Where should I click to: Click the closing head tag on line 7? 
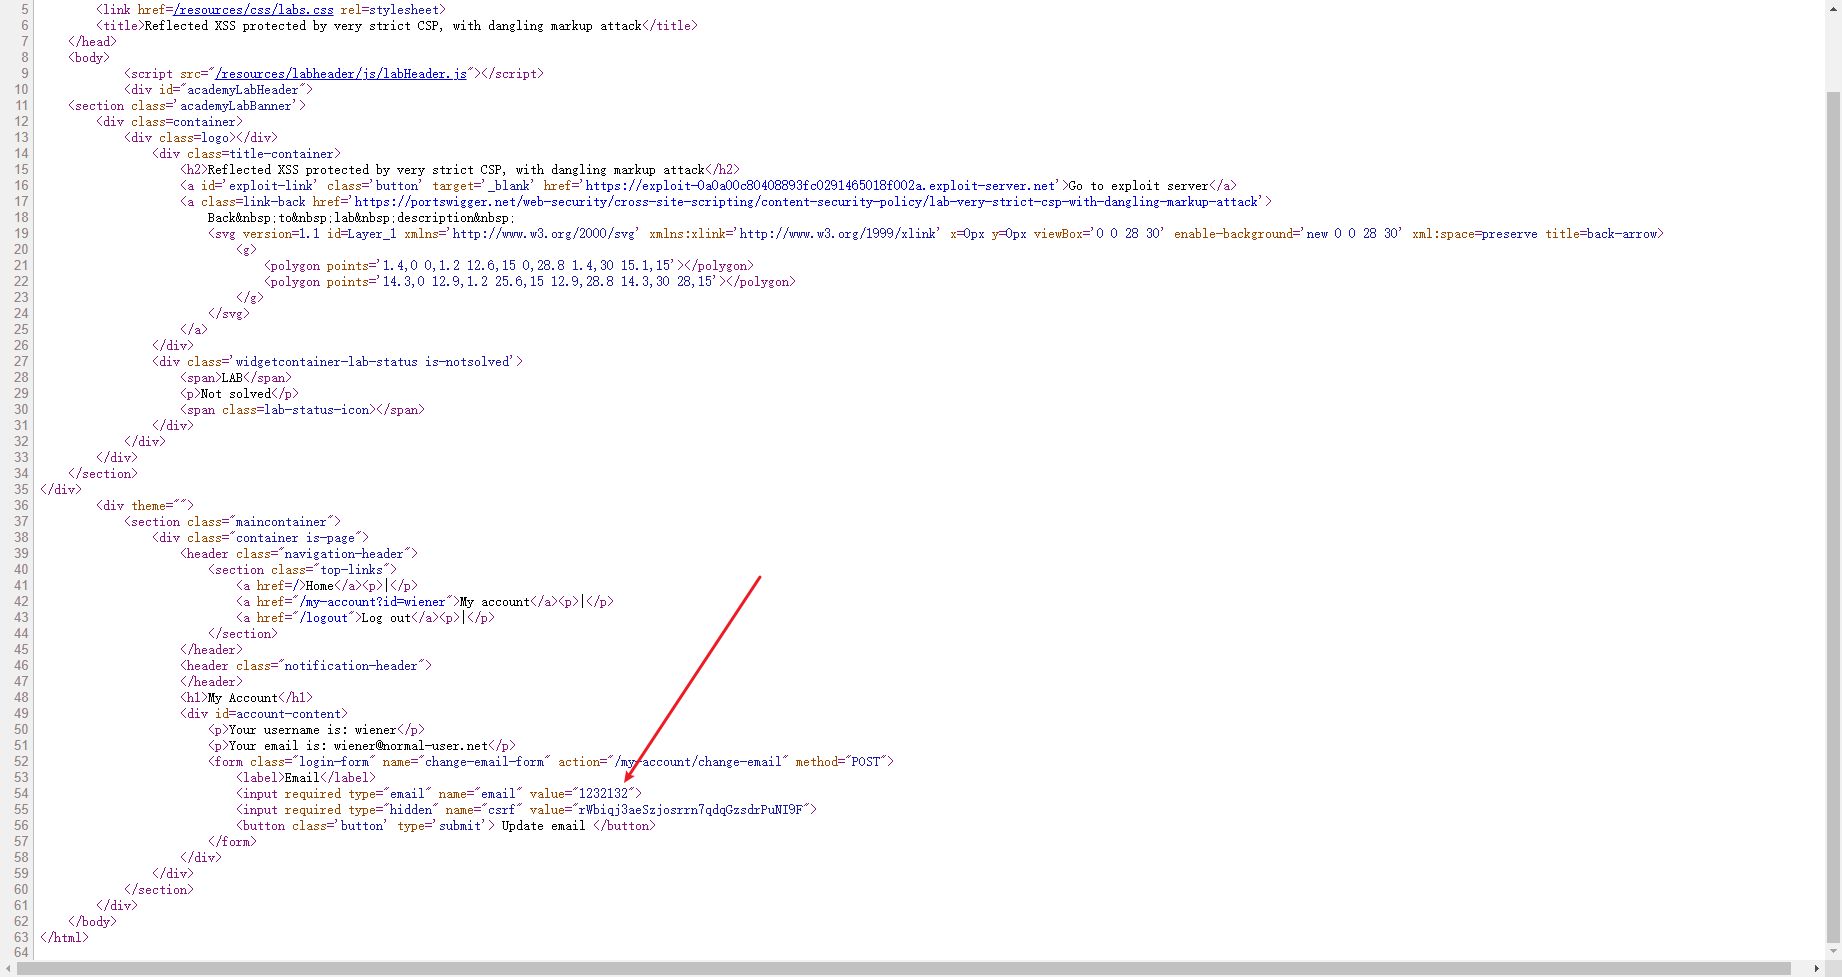[x=92, y=42]
